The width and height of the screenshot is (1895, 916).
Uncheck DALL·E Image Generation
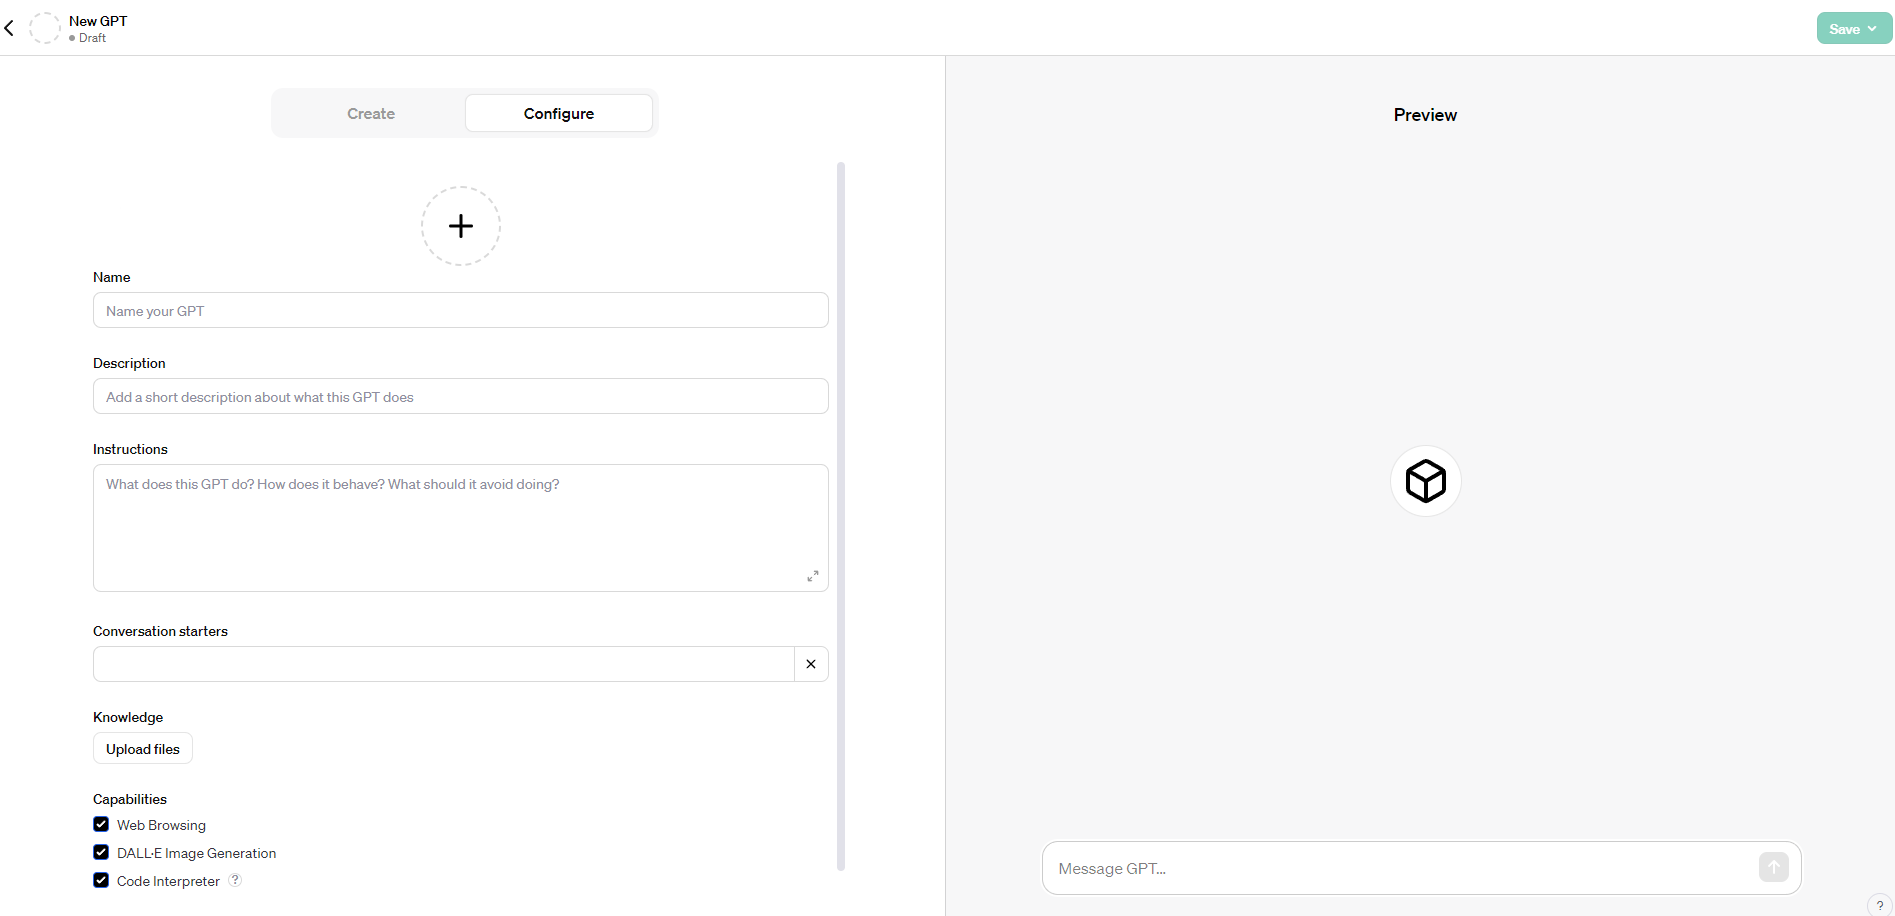point(101,852)
